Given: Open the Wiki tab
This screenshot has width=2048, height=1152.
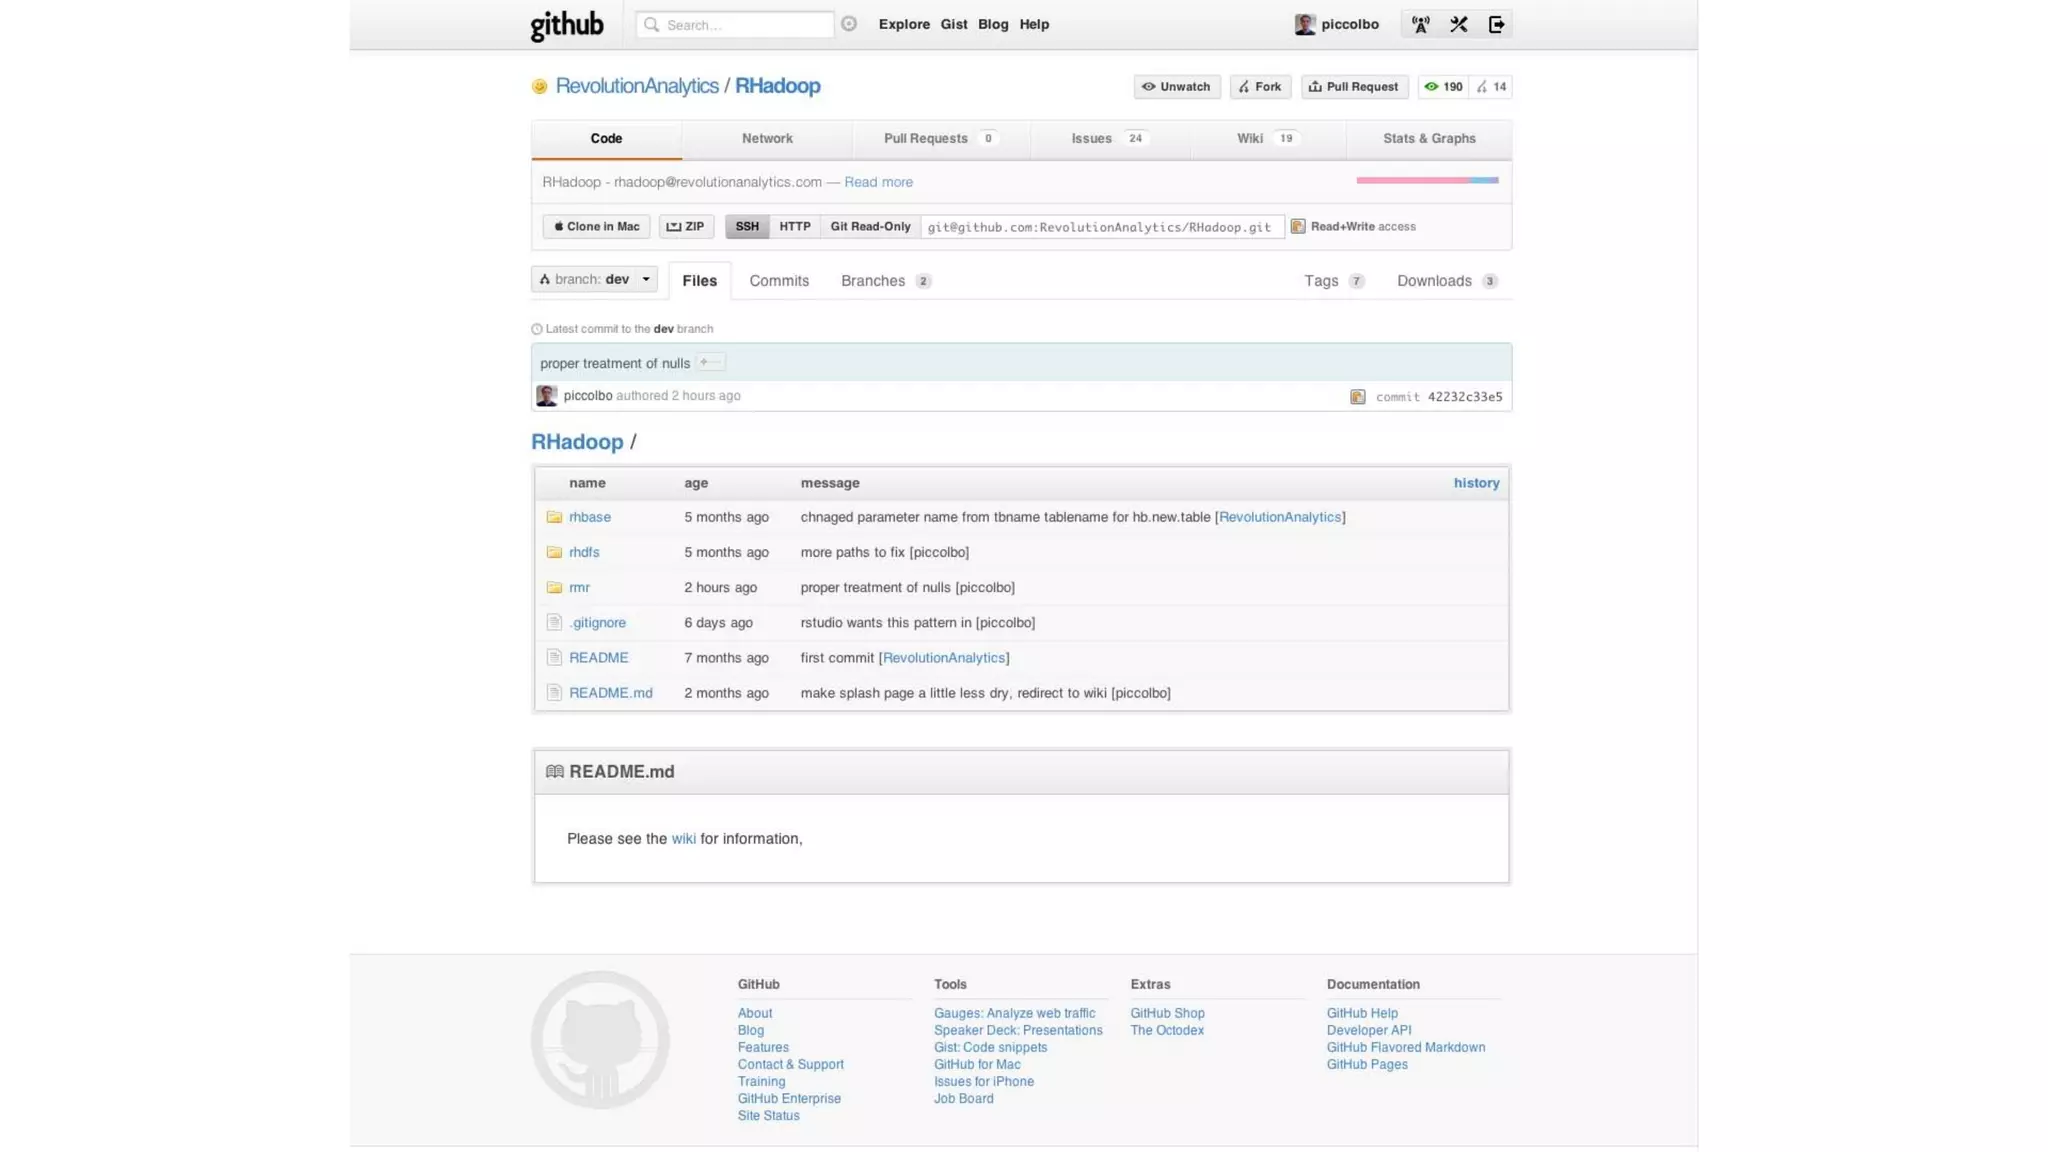Looking at the screenshot, I should coord(1268,139).
